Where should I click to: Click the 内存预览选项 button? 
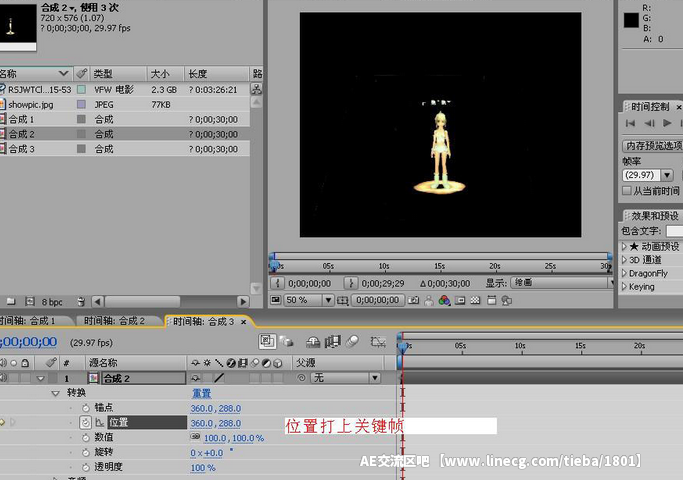click(x=652, y=145)
